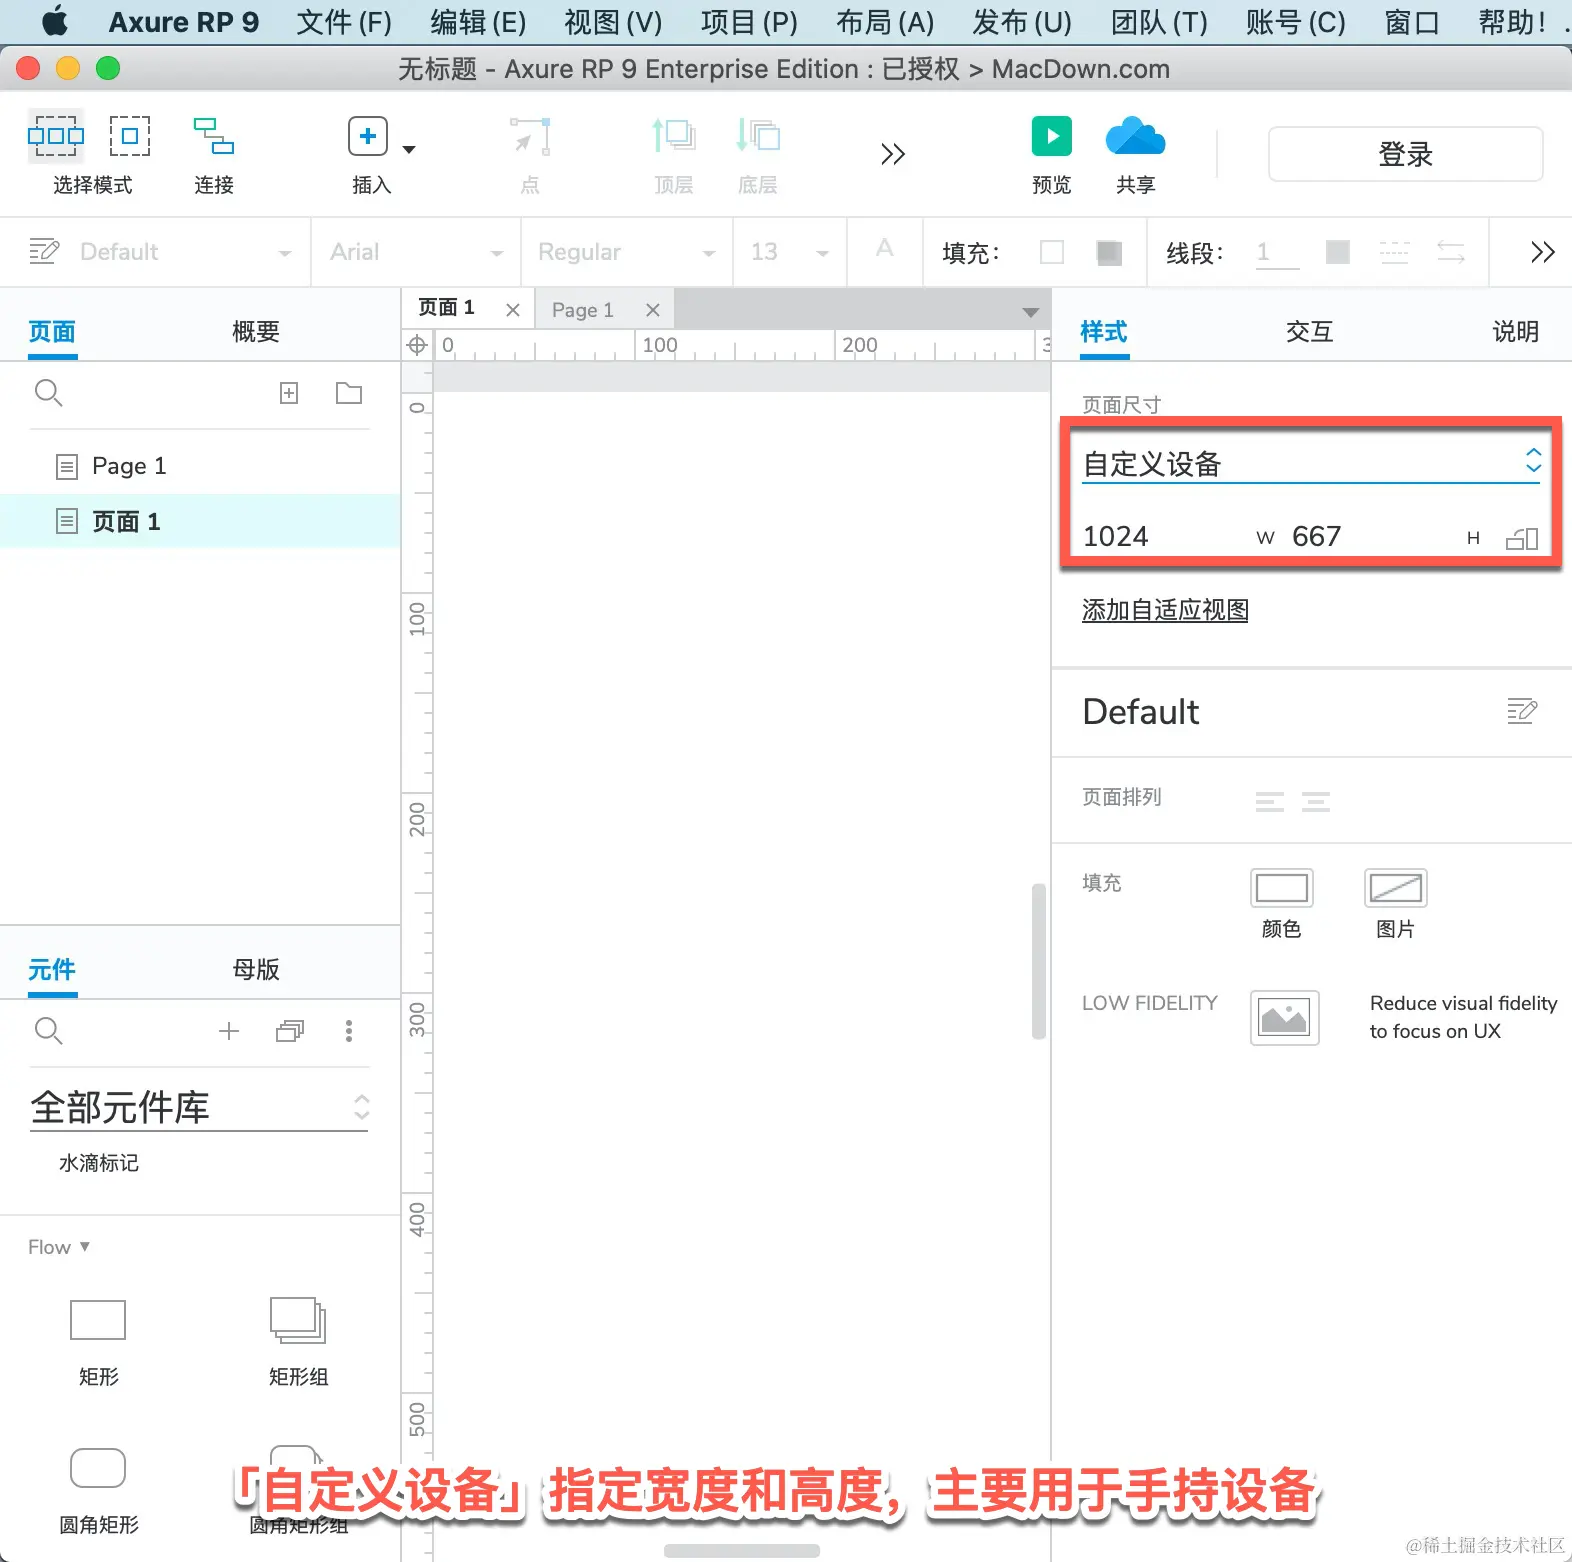Switch to the Page 1 canvas tab
Viewport: 1572px width, 1562px height.
pyautogui.click(x=583, y=310)
